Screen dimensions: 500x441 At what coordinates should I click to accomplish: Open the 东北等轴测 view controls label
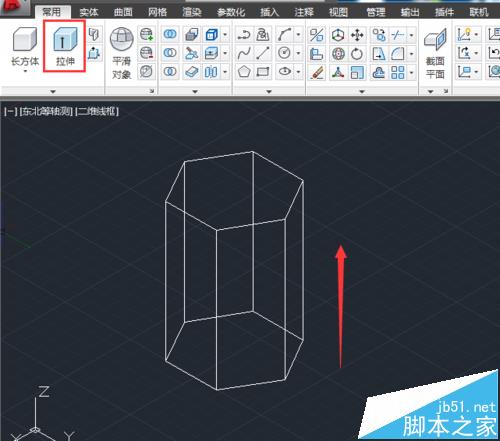click(46, 111)
